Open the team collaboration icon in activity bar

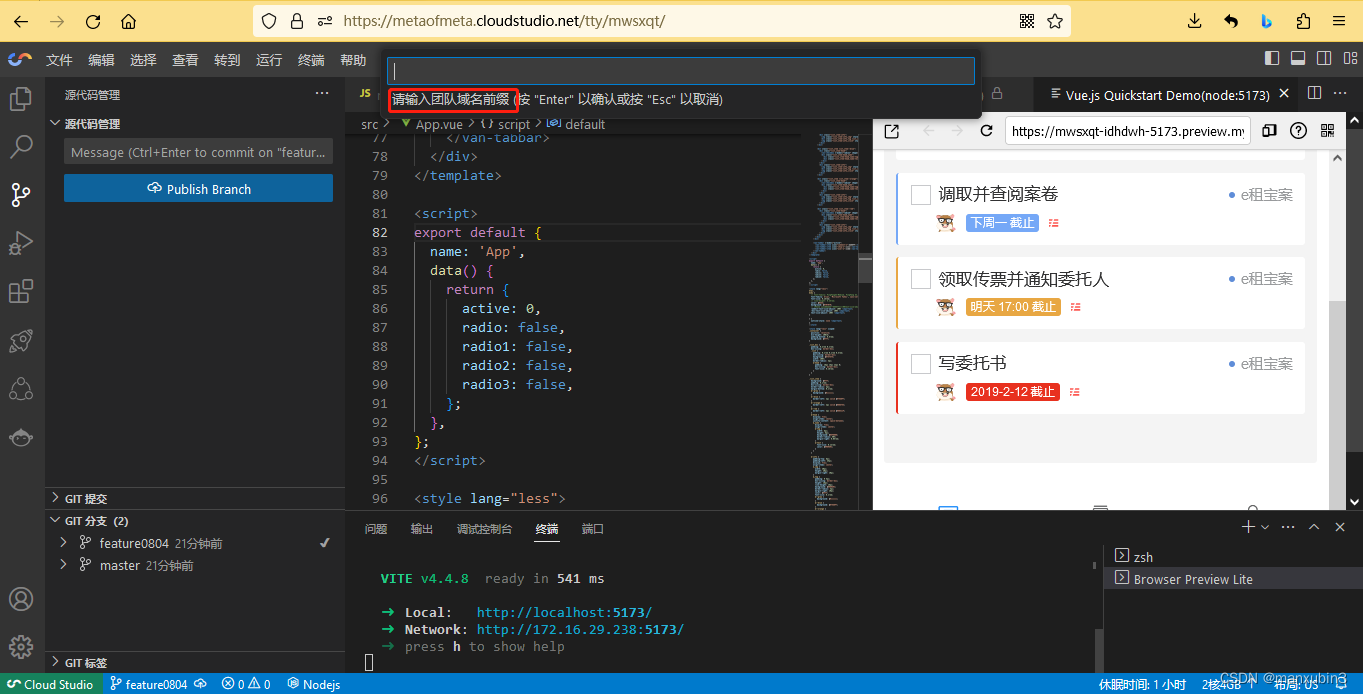click(21, 388)
